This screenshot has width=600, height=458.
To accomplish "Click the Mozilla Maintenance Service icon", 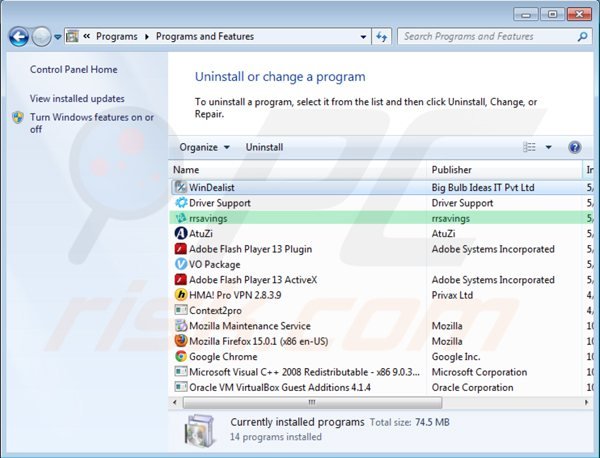I will point(181,326).
